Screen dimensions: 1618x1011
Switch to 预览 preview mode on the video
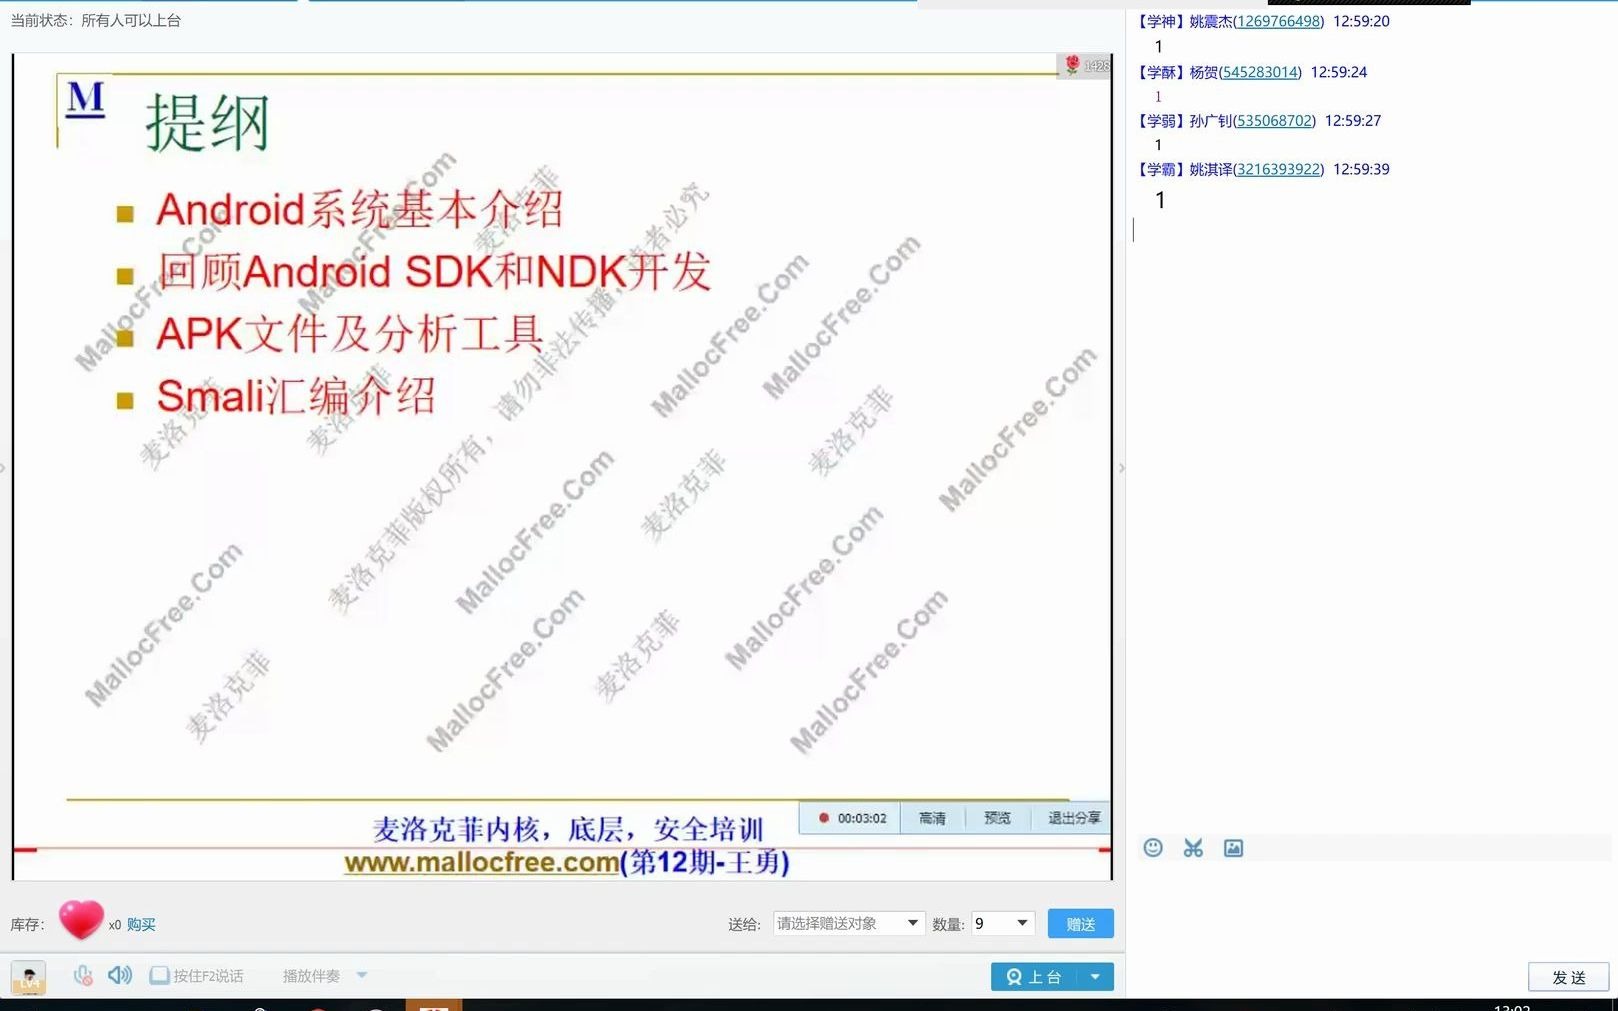[997, 817]
